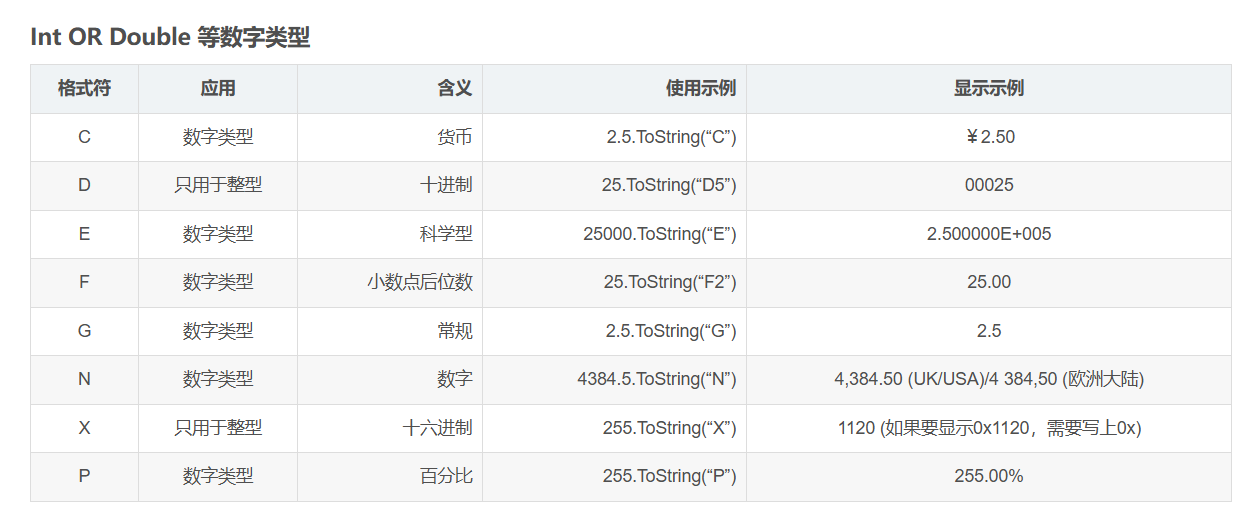The image size is (1249, 530).
Task: Click the display text starting '1120 (如果要显示0x1120'
Action: pos(989,428)
